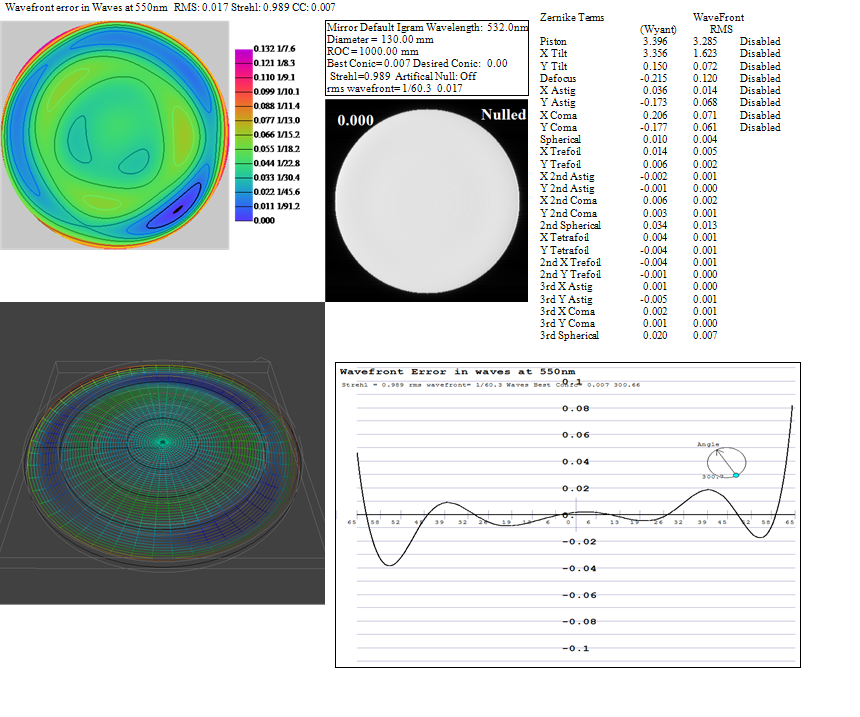Click the 'Defocus' Zernike term
This screenshot has height=717, width=860.
pos(558,78)
